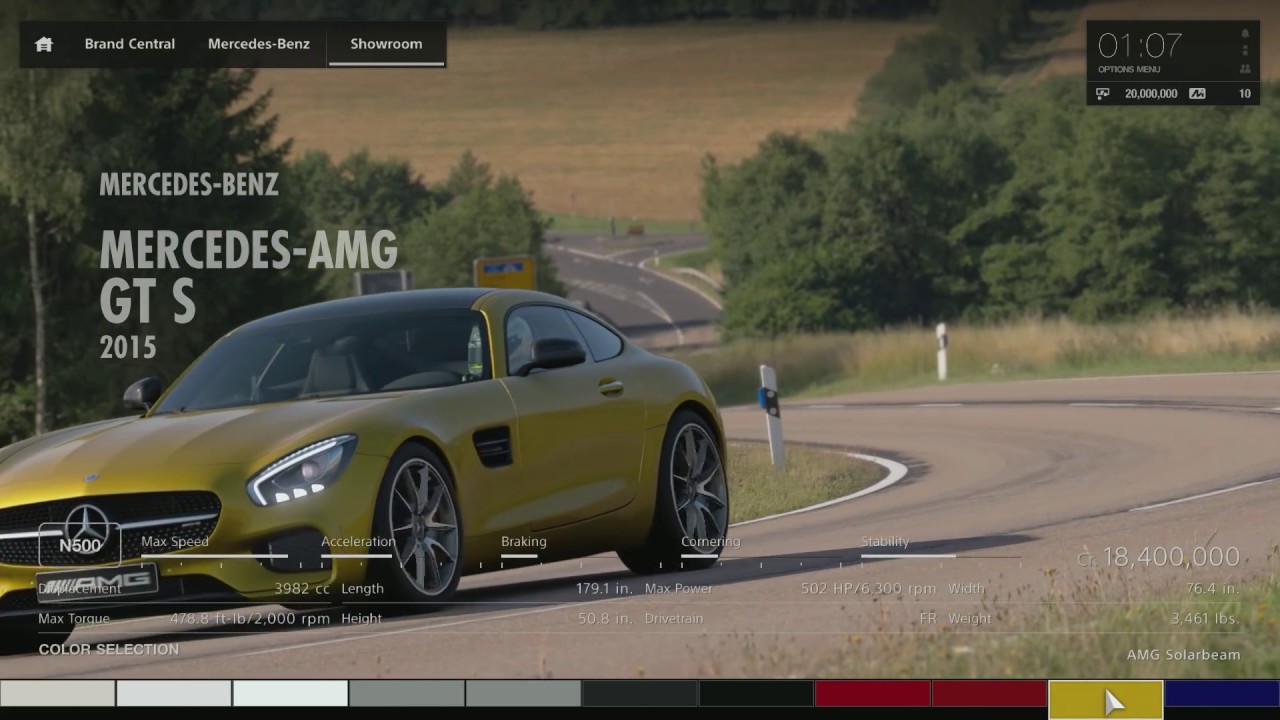Click the FR drivetrain value
The image size is (1280, 720).
coord(928,619)
